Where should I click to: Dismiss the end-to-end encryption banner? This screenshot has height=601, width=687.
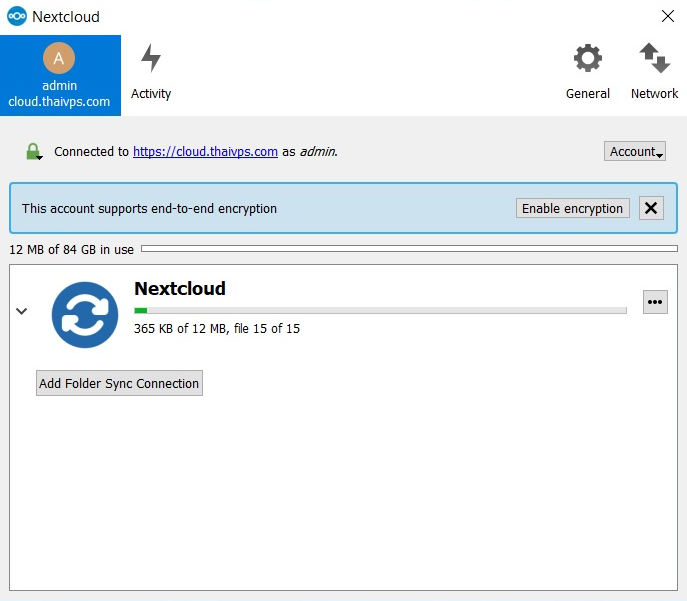pos(651,208)
